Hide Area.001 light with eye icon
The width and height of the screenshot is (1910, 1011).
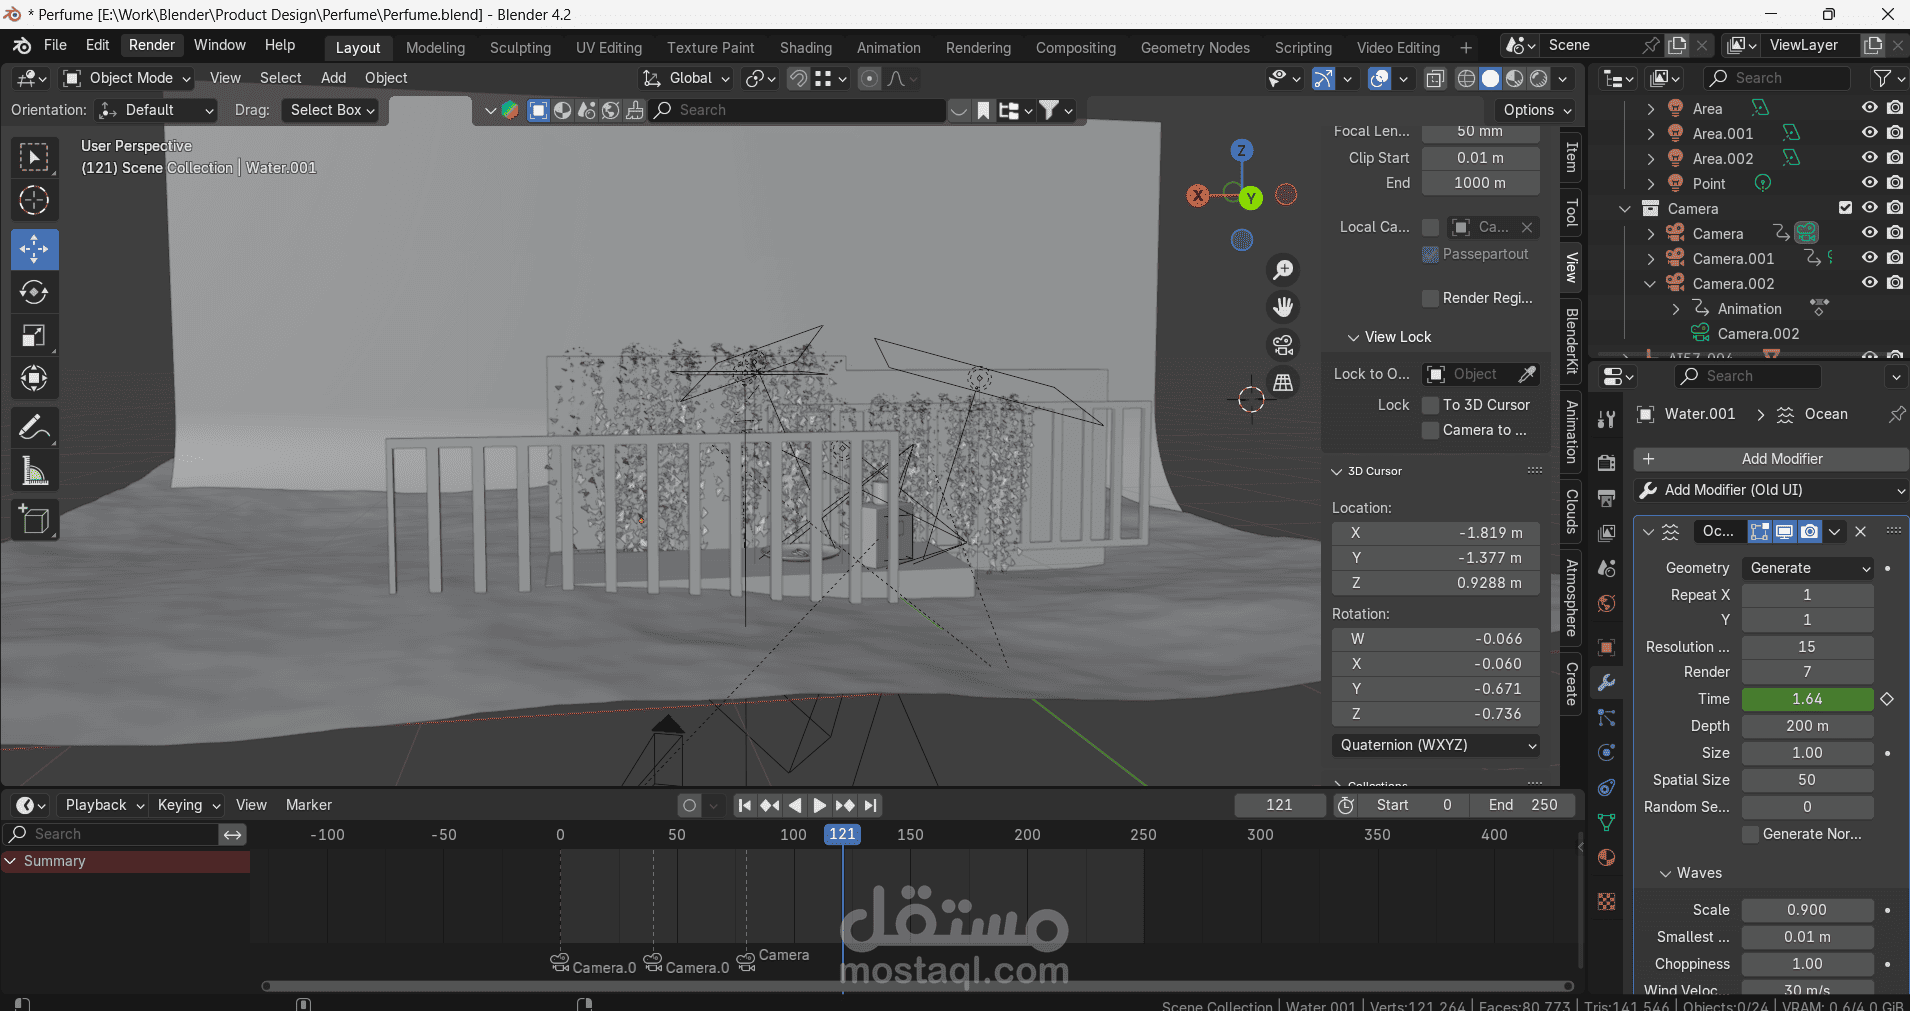point(1869,133)
